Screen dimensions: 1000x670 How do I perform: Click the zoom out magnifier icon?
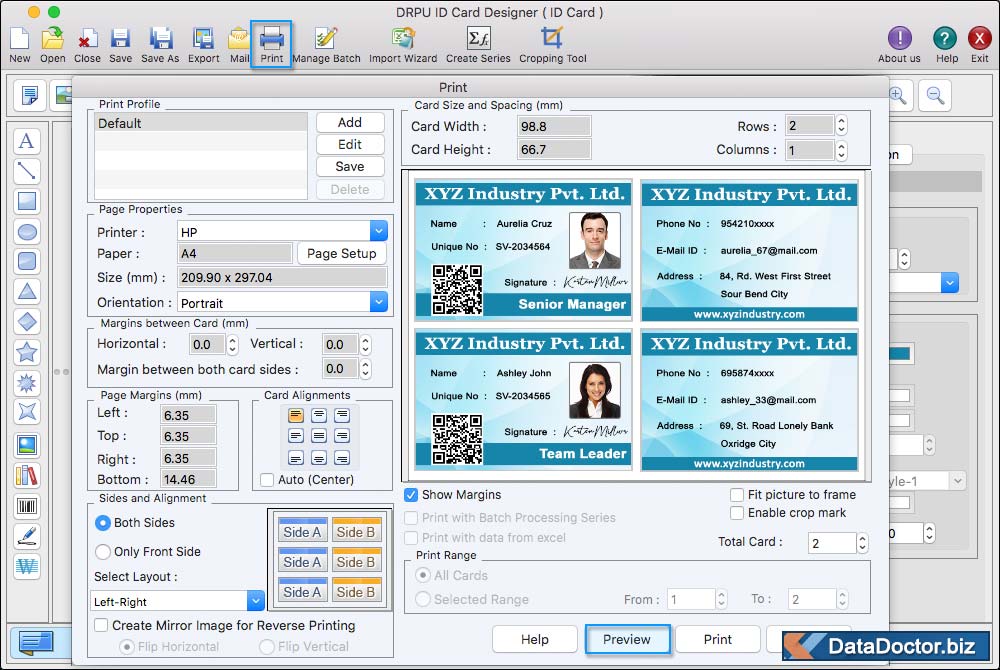(935, 96)
